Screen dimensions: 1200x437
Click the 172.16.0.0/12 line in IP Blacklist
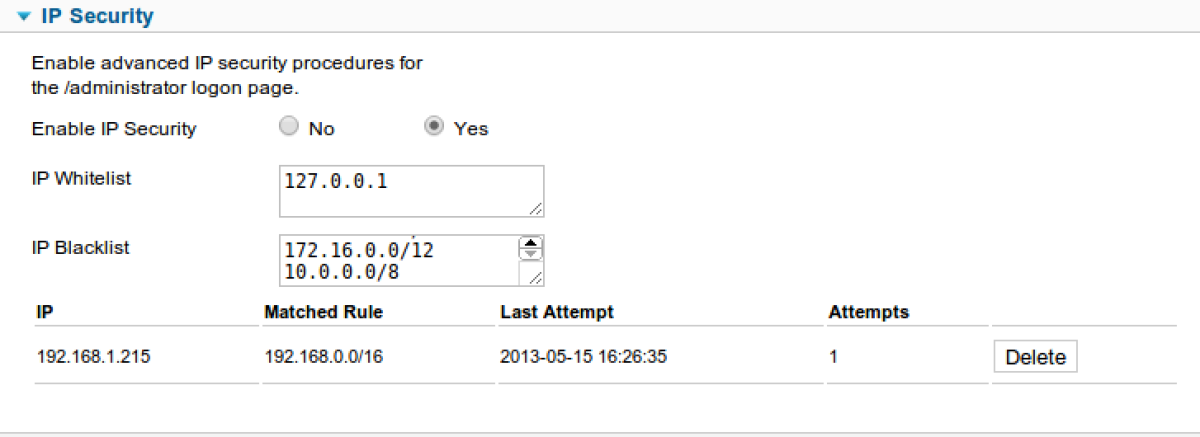click(x=360, y=249)
